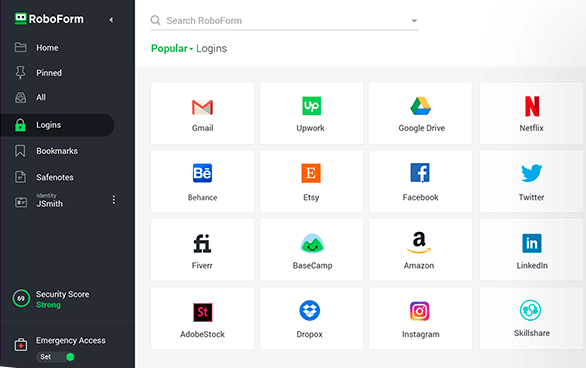This screenshot has height=368, width=586.
Task: Show All items in sidebar
Action: click(x=41, y=98)
